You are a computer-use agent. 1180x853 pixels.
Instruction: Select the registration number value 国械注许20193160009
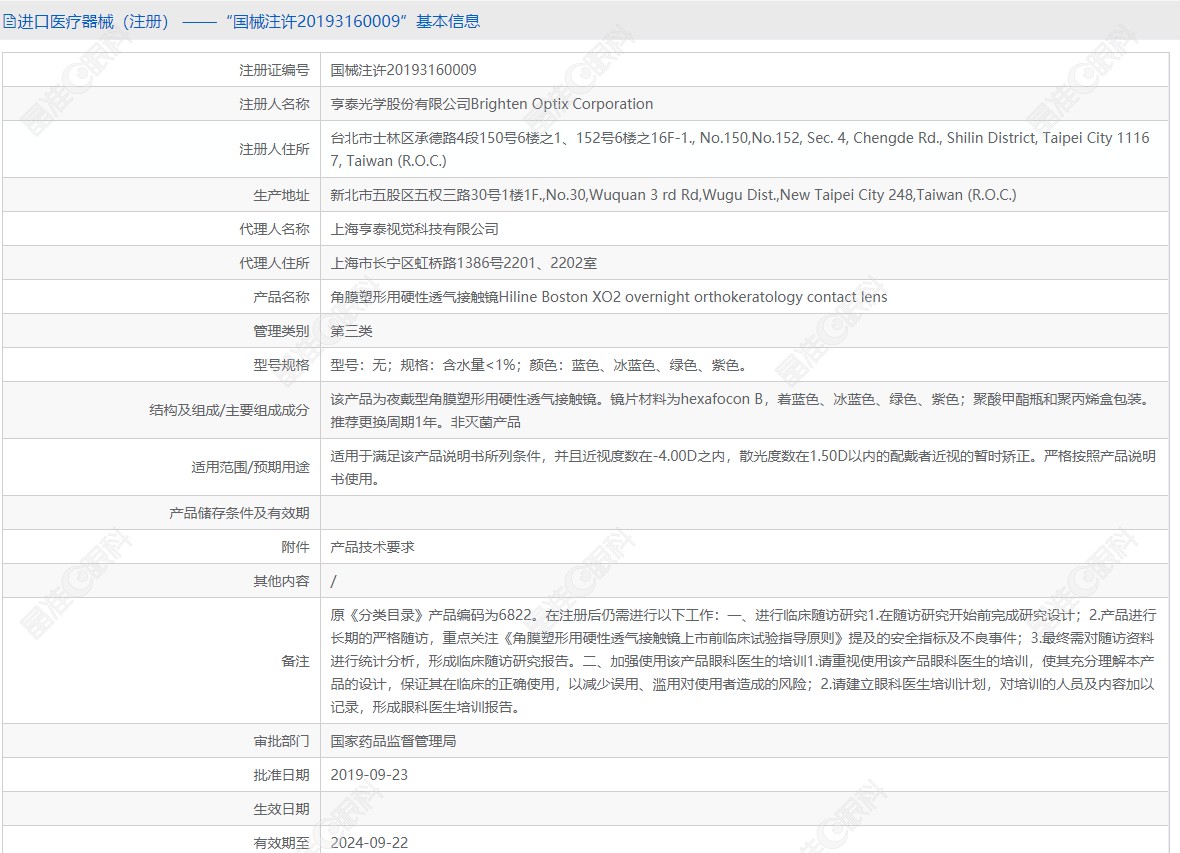(404, 70)
